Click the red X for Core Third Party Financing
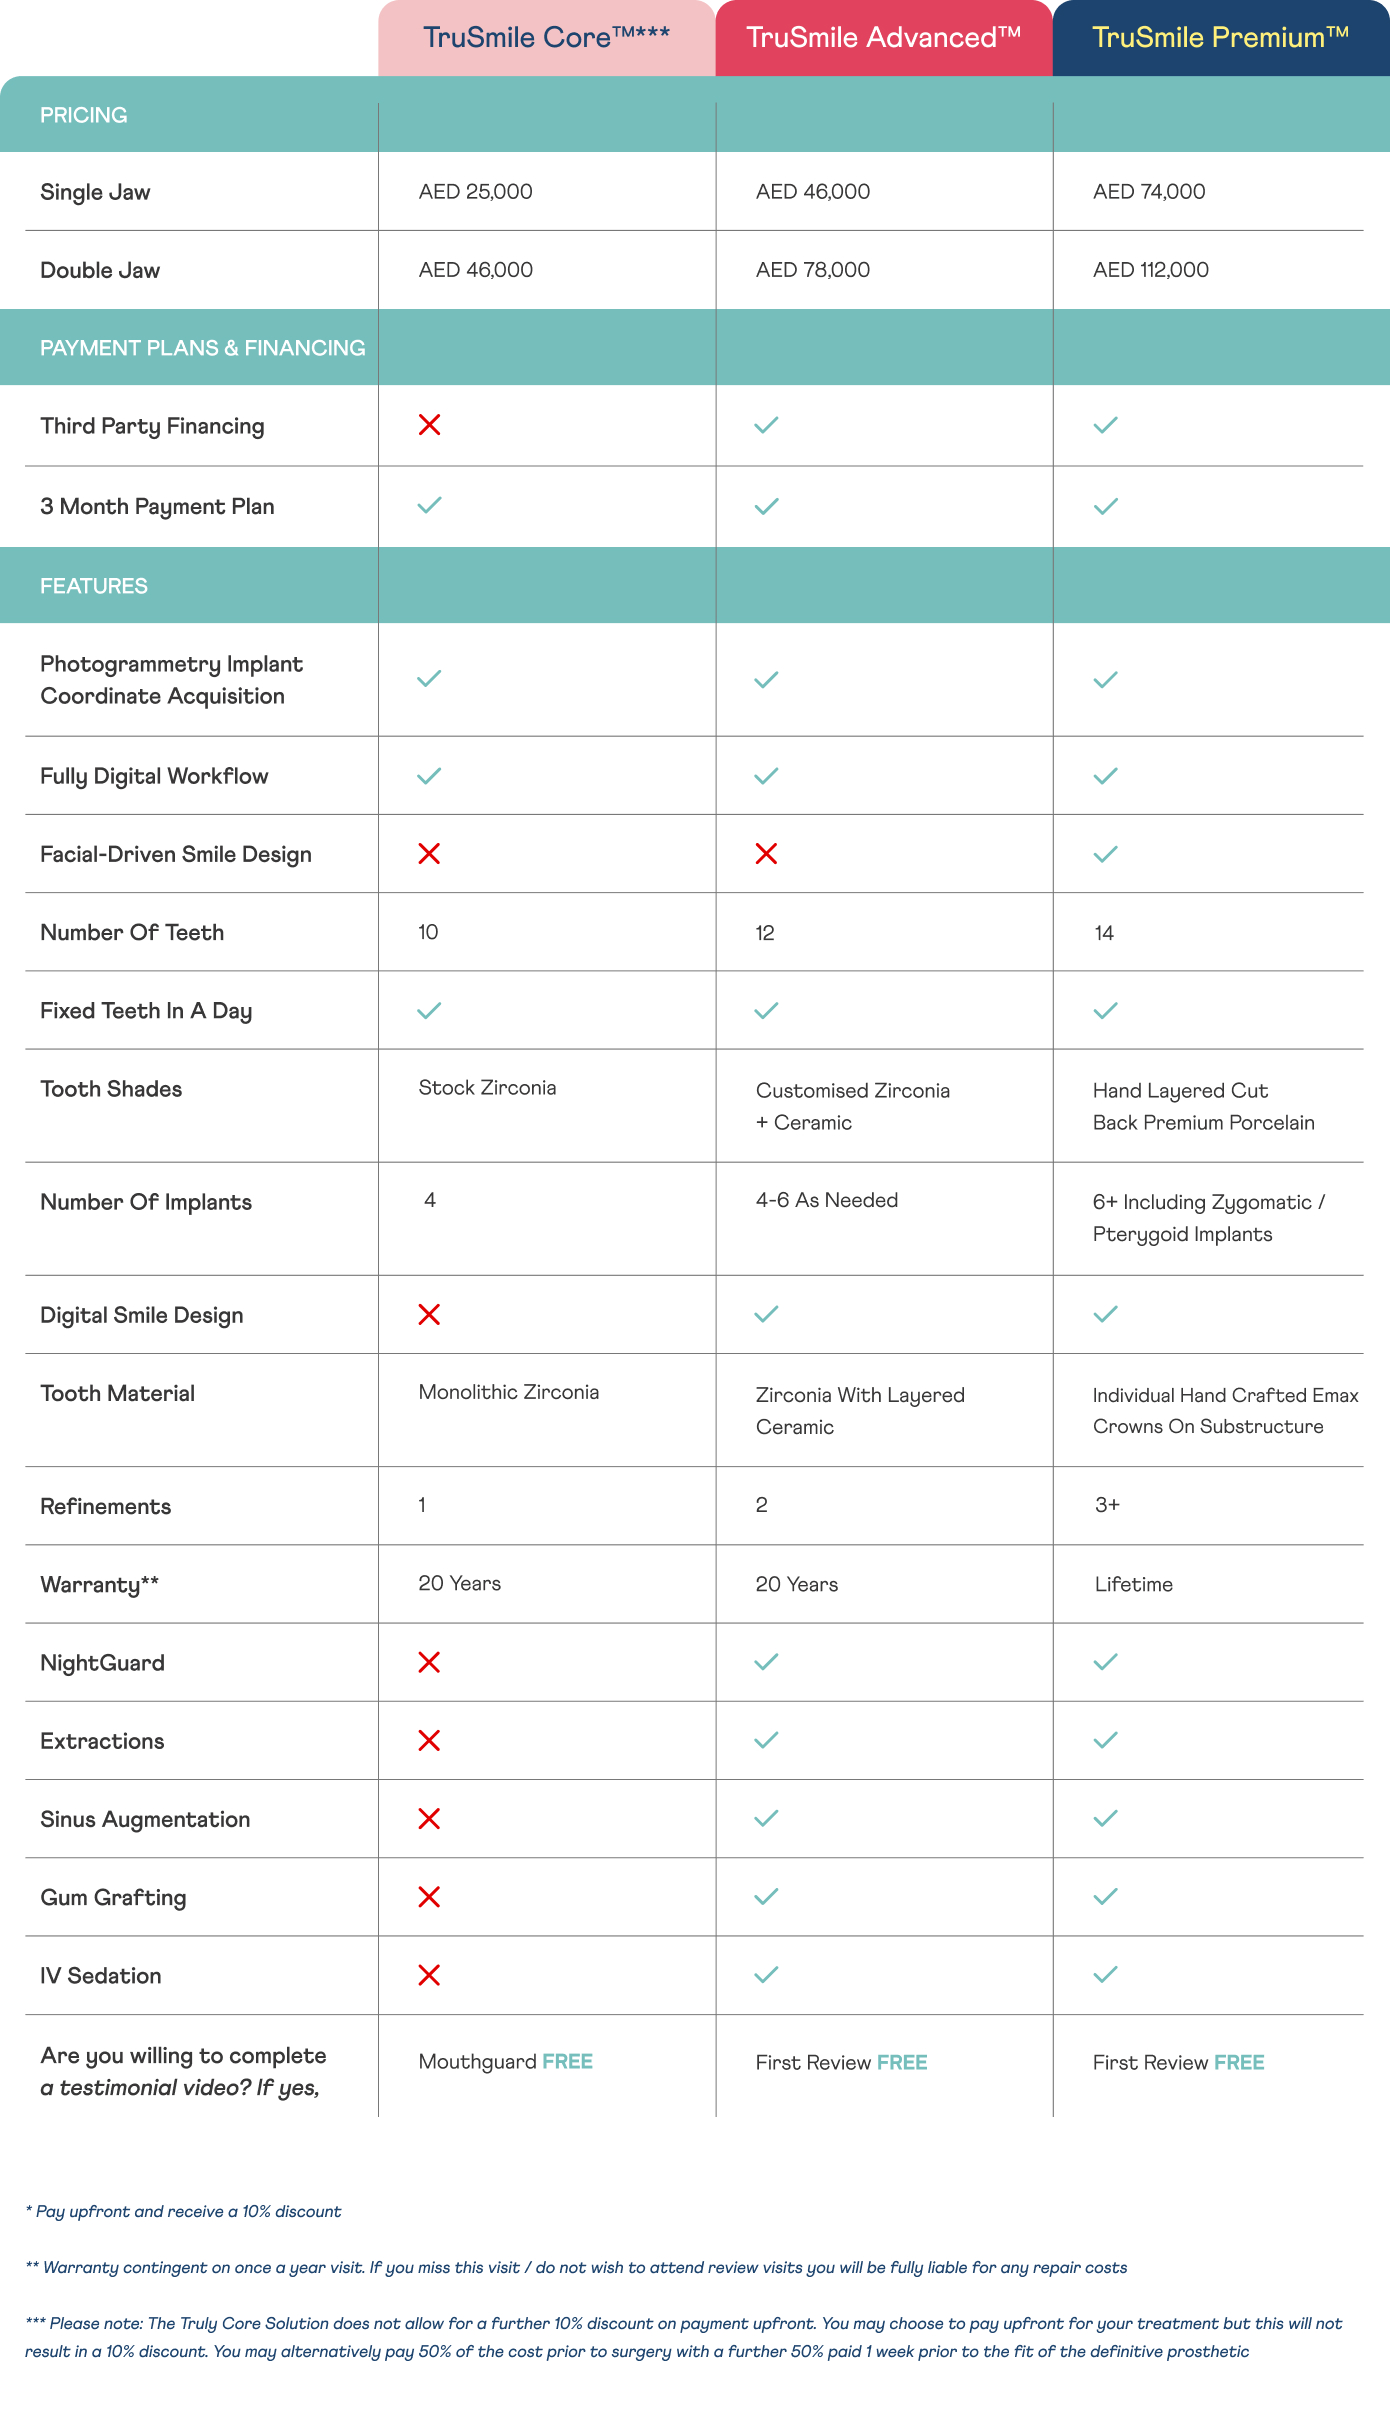 (429, 425)
